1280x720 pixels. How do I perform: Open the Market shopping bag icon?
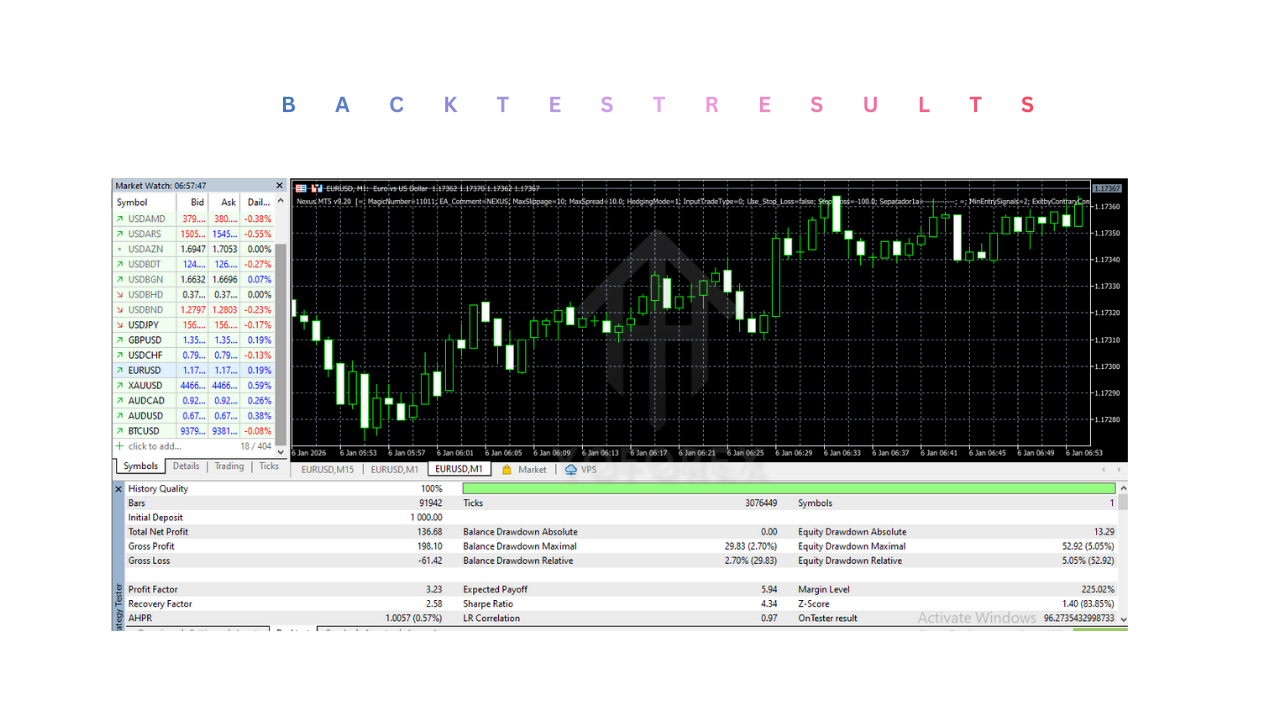[x=507, y=469]
